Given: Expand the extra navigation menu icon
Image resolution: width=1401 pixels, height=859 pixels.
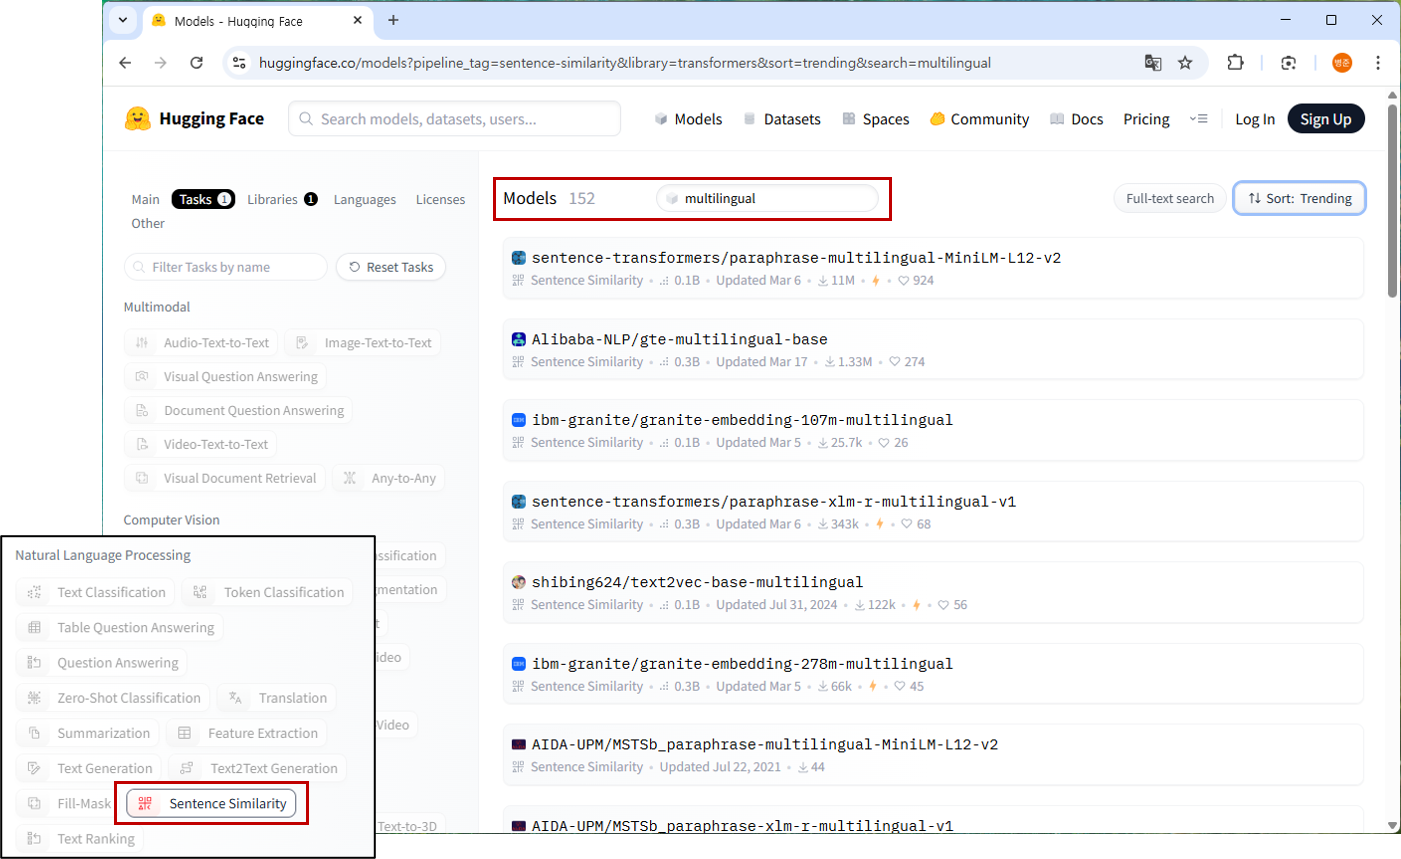Looking at the screenshot, I should pyautogui.click(x=1198, y=119).
